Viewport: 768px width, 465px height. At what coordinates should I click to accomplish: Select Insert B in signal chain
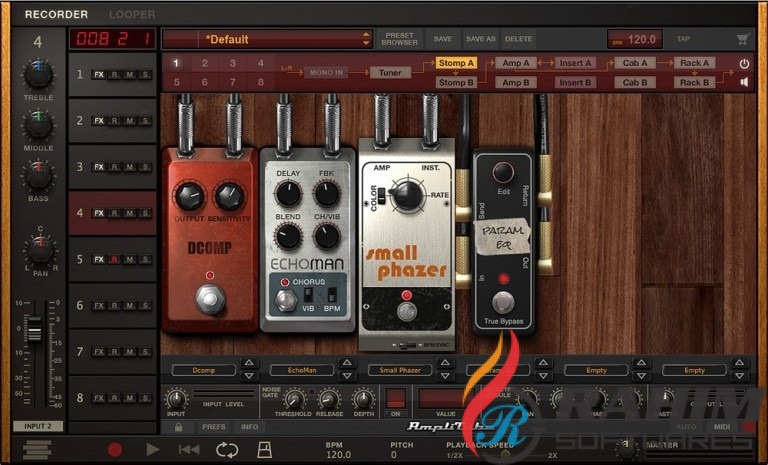pyautogui.click(x=575, y=82)
